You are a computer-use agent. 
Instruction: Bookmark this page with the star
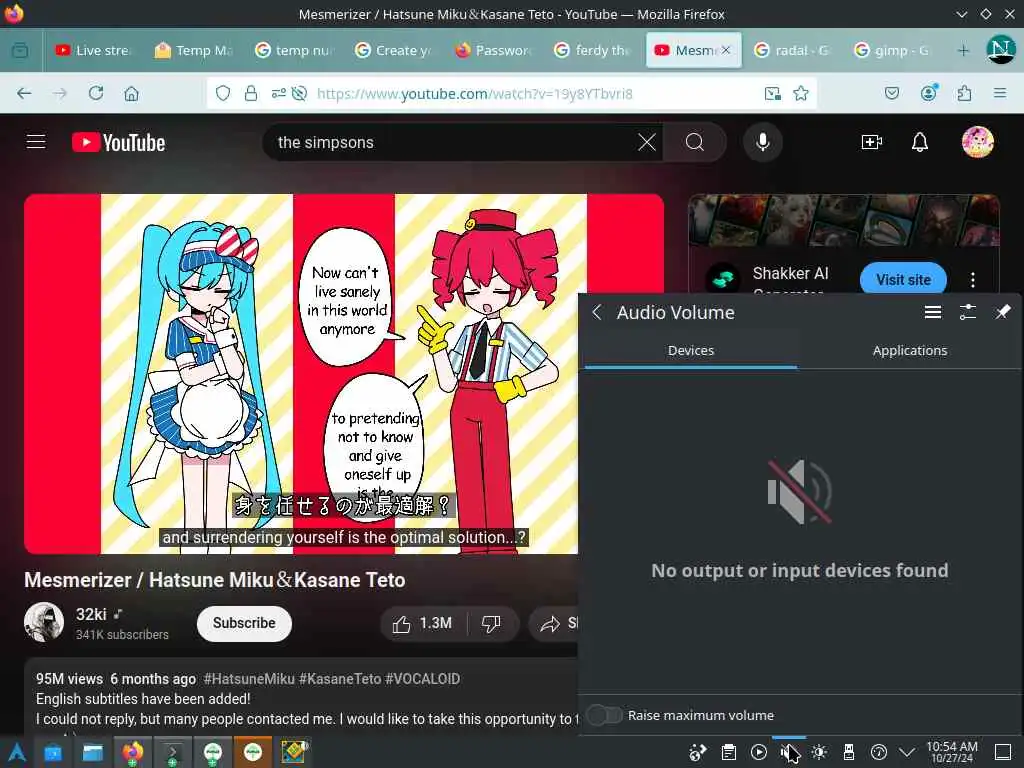click(x=801, y=93)
